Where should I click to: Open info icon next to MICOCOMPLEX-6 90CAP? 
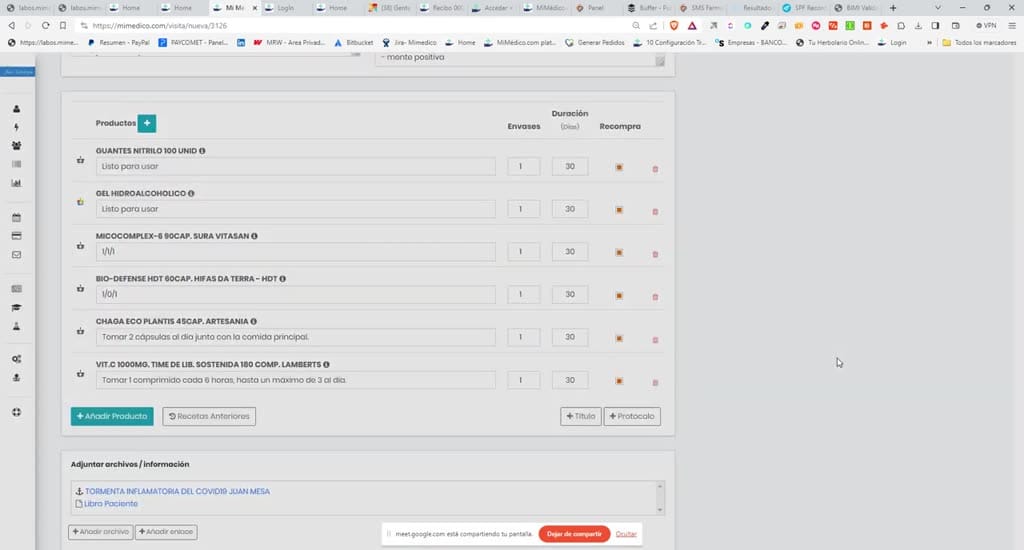(x=254, y=236)
